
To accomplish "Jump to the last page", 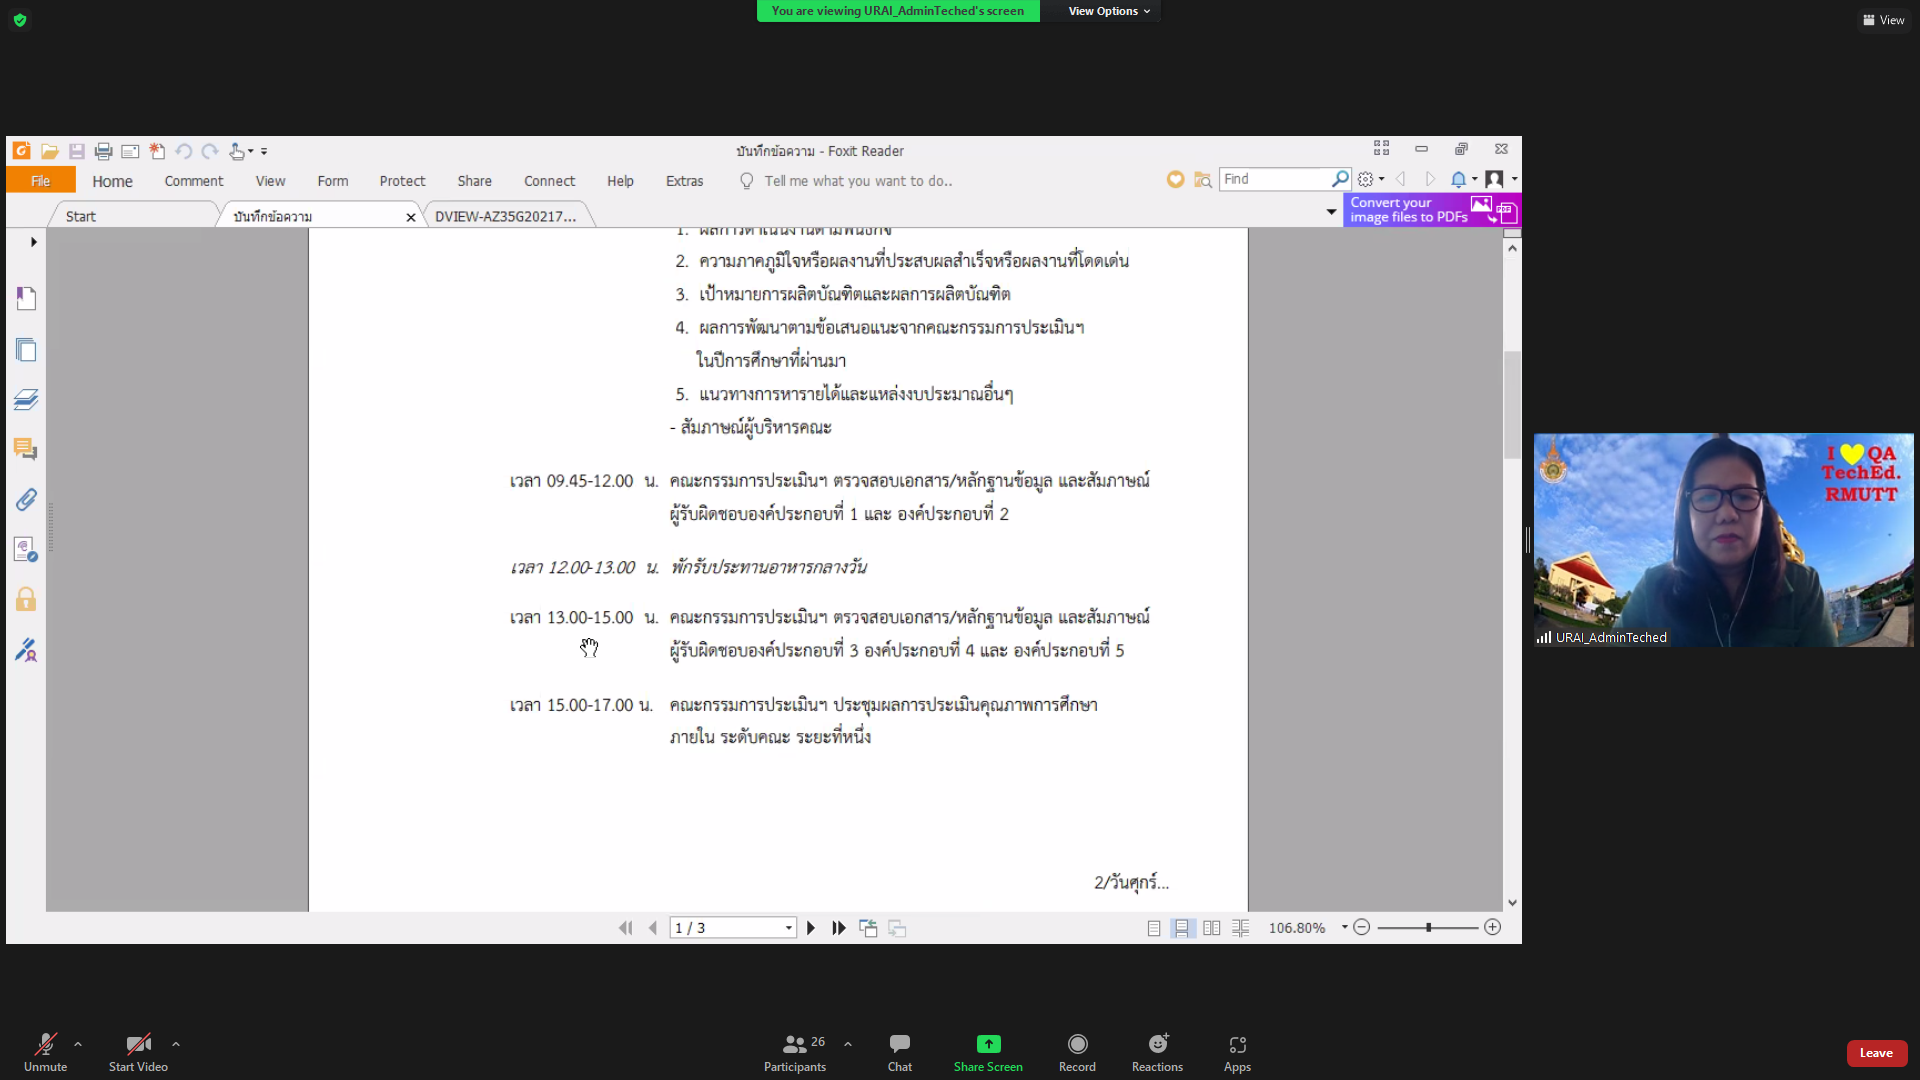I will click(x=839, y=928).
